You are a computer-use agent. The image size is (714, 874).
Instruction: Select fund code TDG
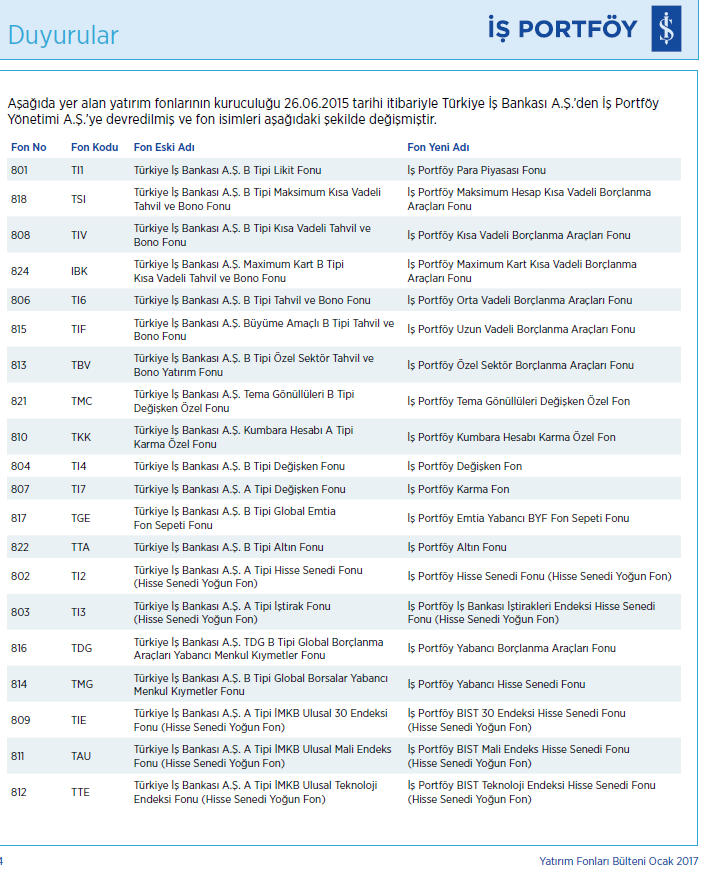[81, 648]
